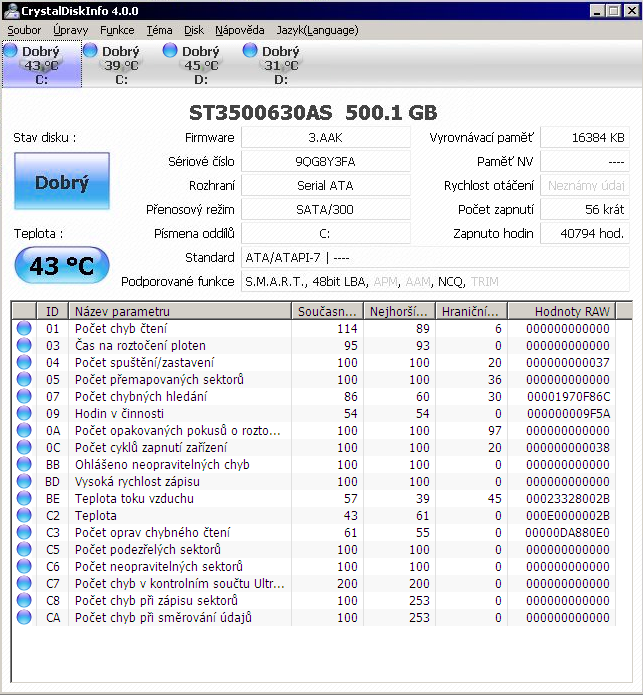
Task: Click status orb for CA Počet chyb při směrování
Action: (x=24, y=617)
